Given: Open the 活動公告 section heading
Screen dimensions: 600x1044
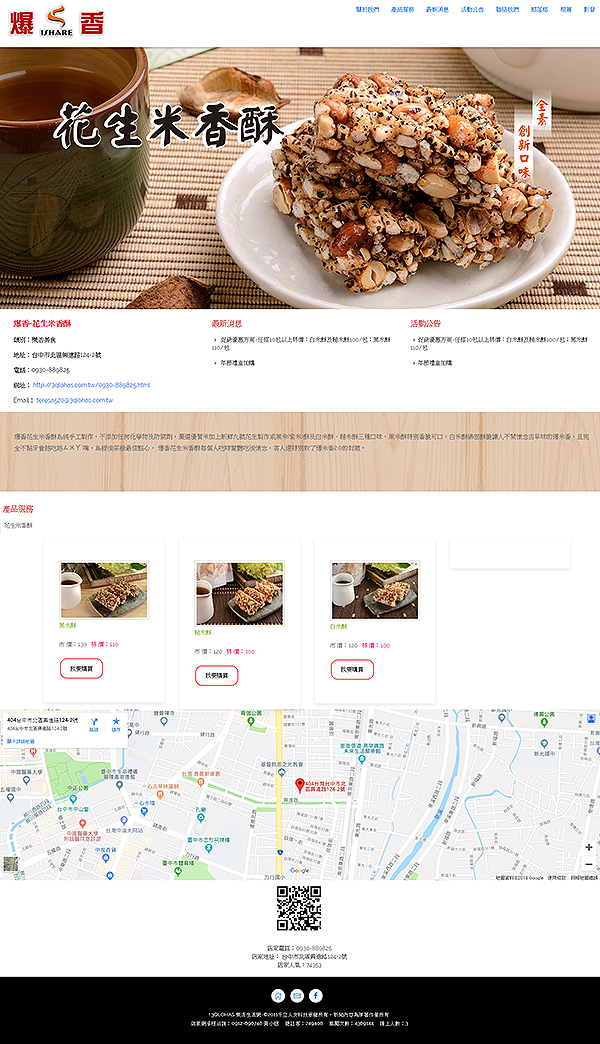Looking at the screenshot, I should point(426,324).
